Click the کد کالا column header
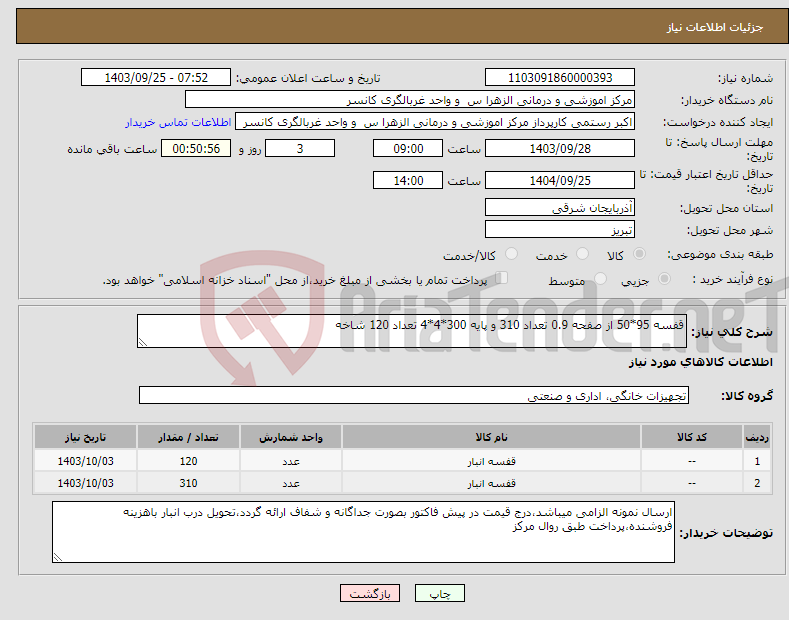The image size is (789, 620). [692, 437]
